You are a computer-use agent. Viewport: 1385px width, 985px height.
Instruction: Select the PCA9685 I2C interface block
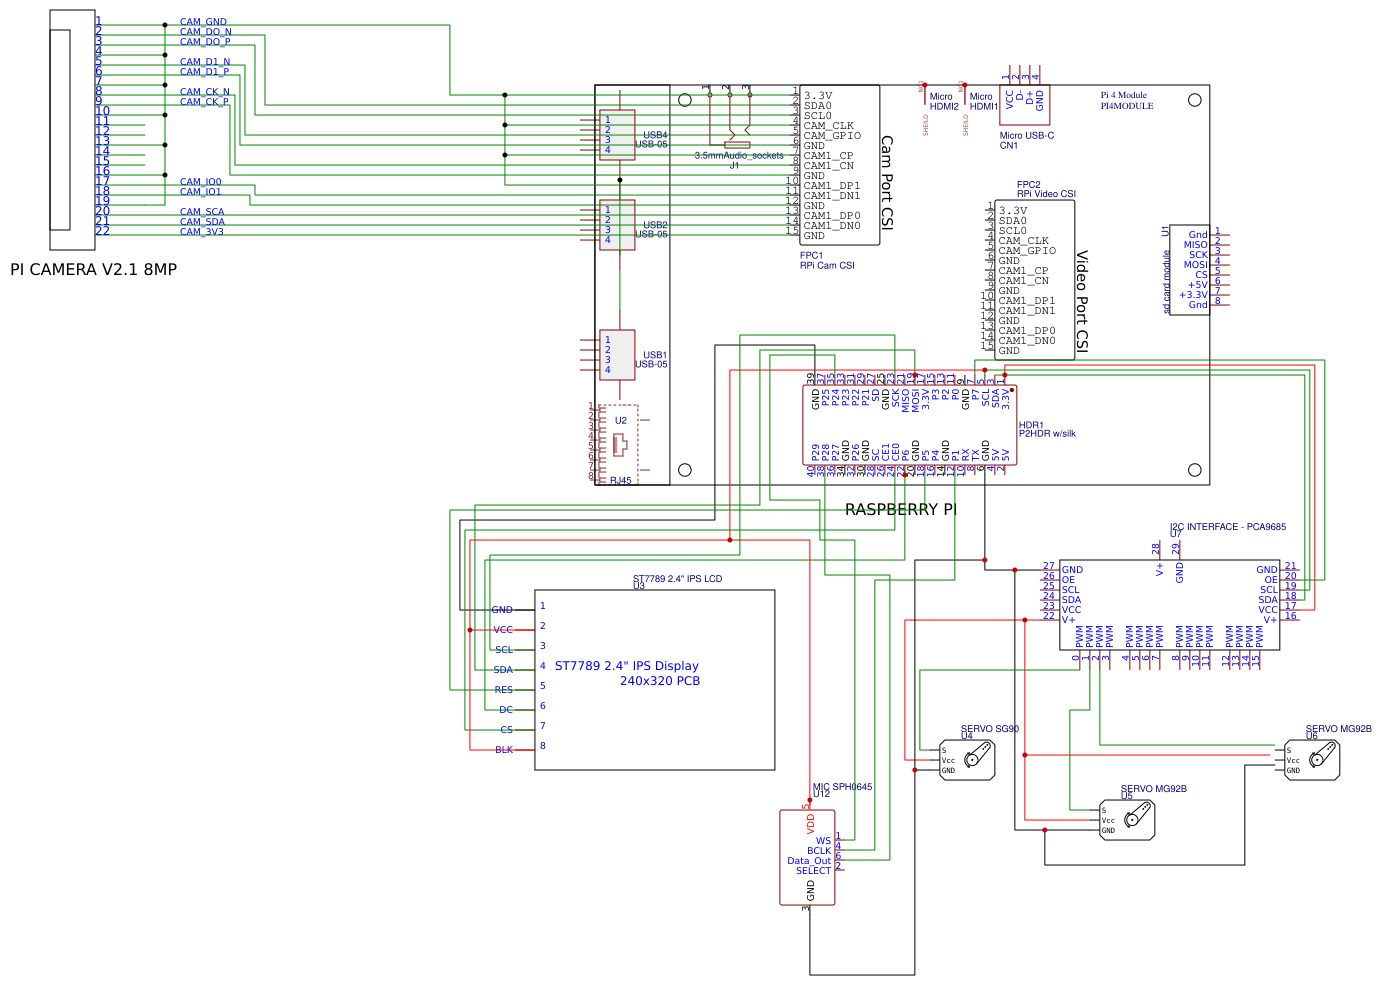[1170, 605]
